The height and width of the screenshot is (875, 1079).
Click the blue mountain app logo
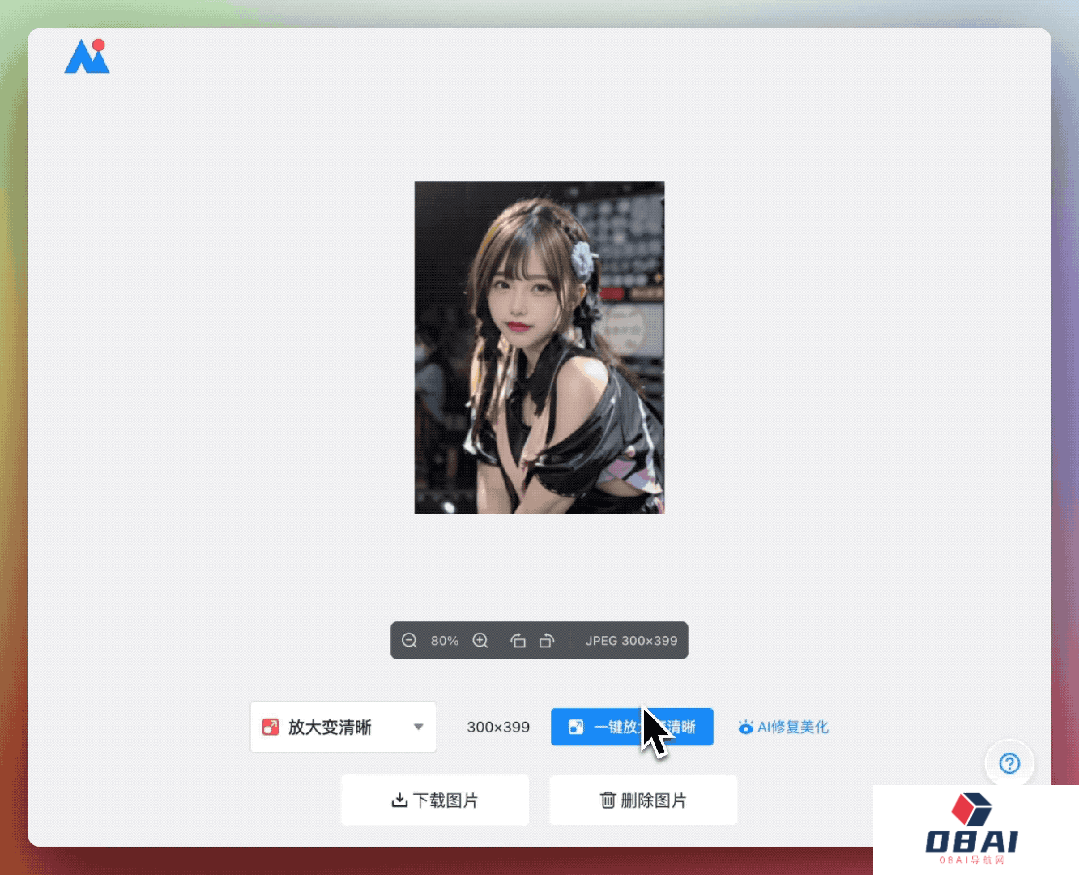tap(87, 57)
